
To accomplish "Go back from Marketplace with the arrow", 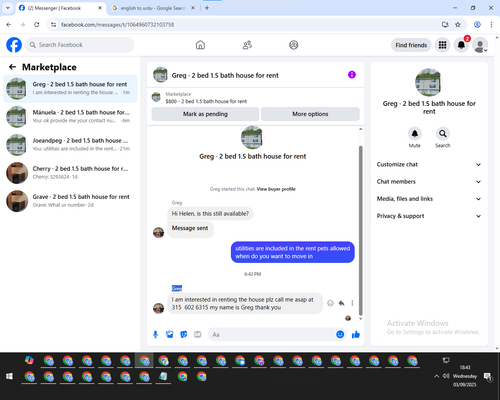I will pyautogui.click(x=12, y=67).
